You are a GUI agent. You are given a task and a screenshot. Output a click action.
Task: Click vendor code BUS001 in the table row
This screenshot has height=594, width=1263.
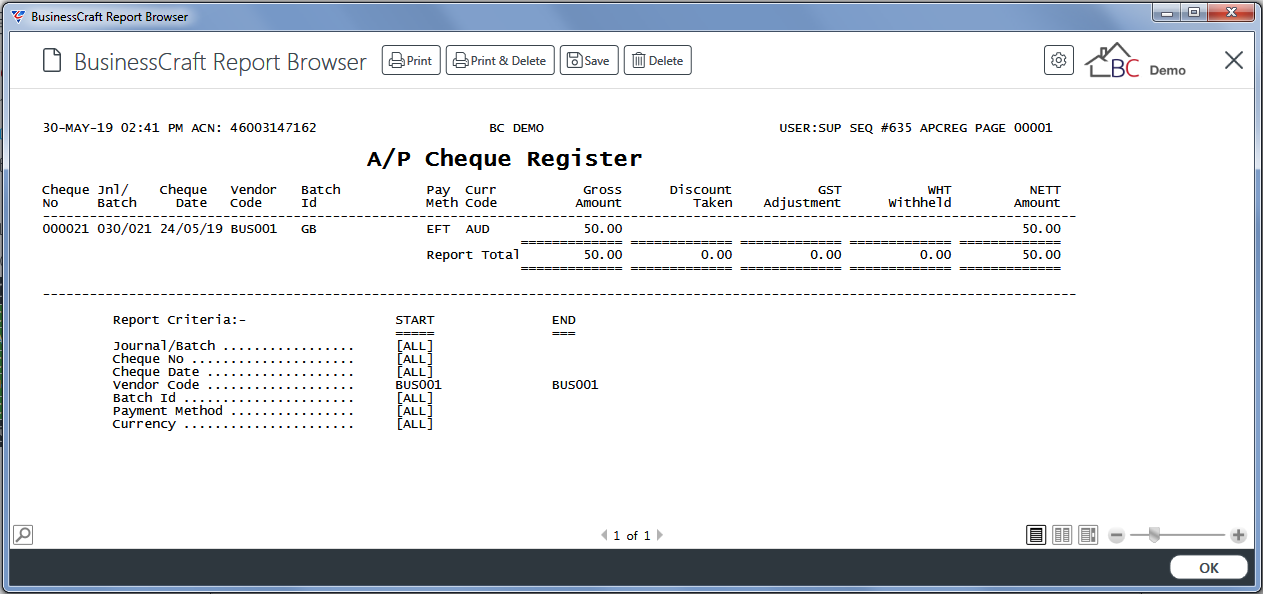click(253, 229)
